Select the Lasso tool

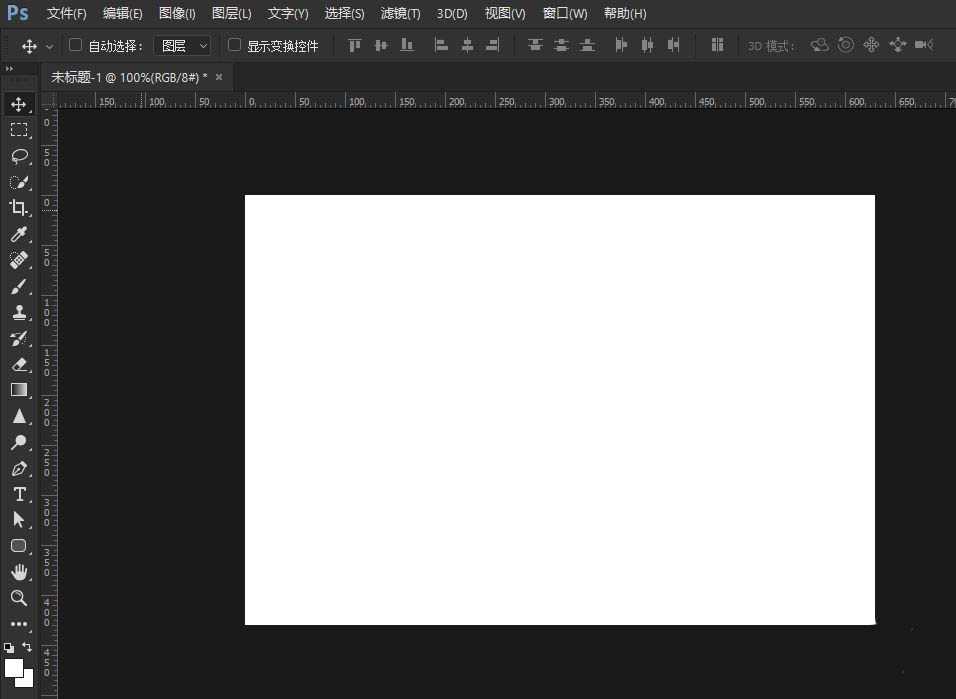pyautogui.click(x=19, y=156)
